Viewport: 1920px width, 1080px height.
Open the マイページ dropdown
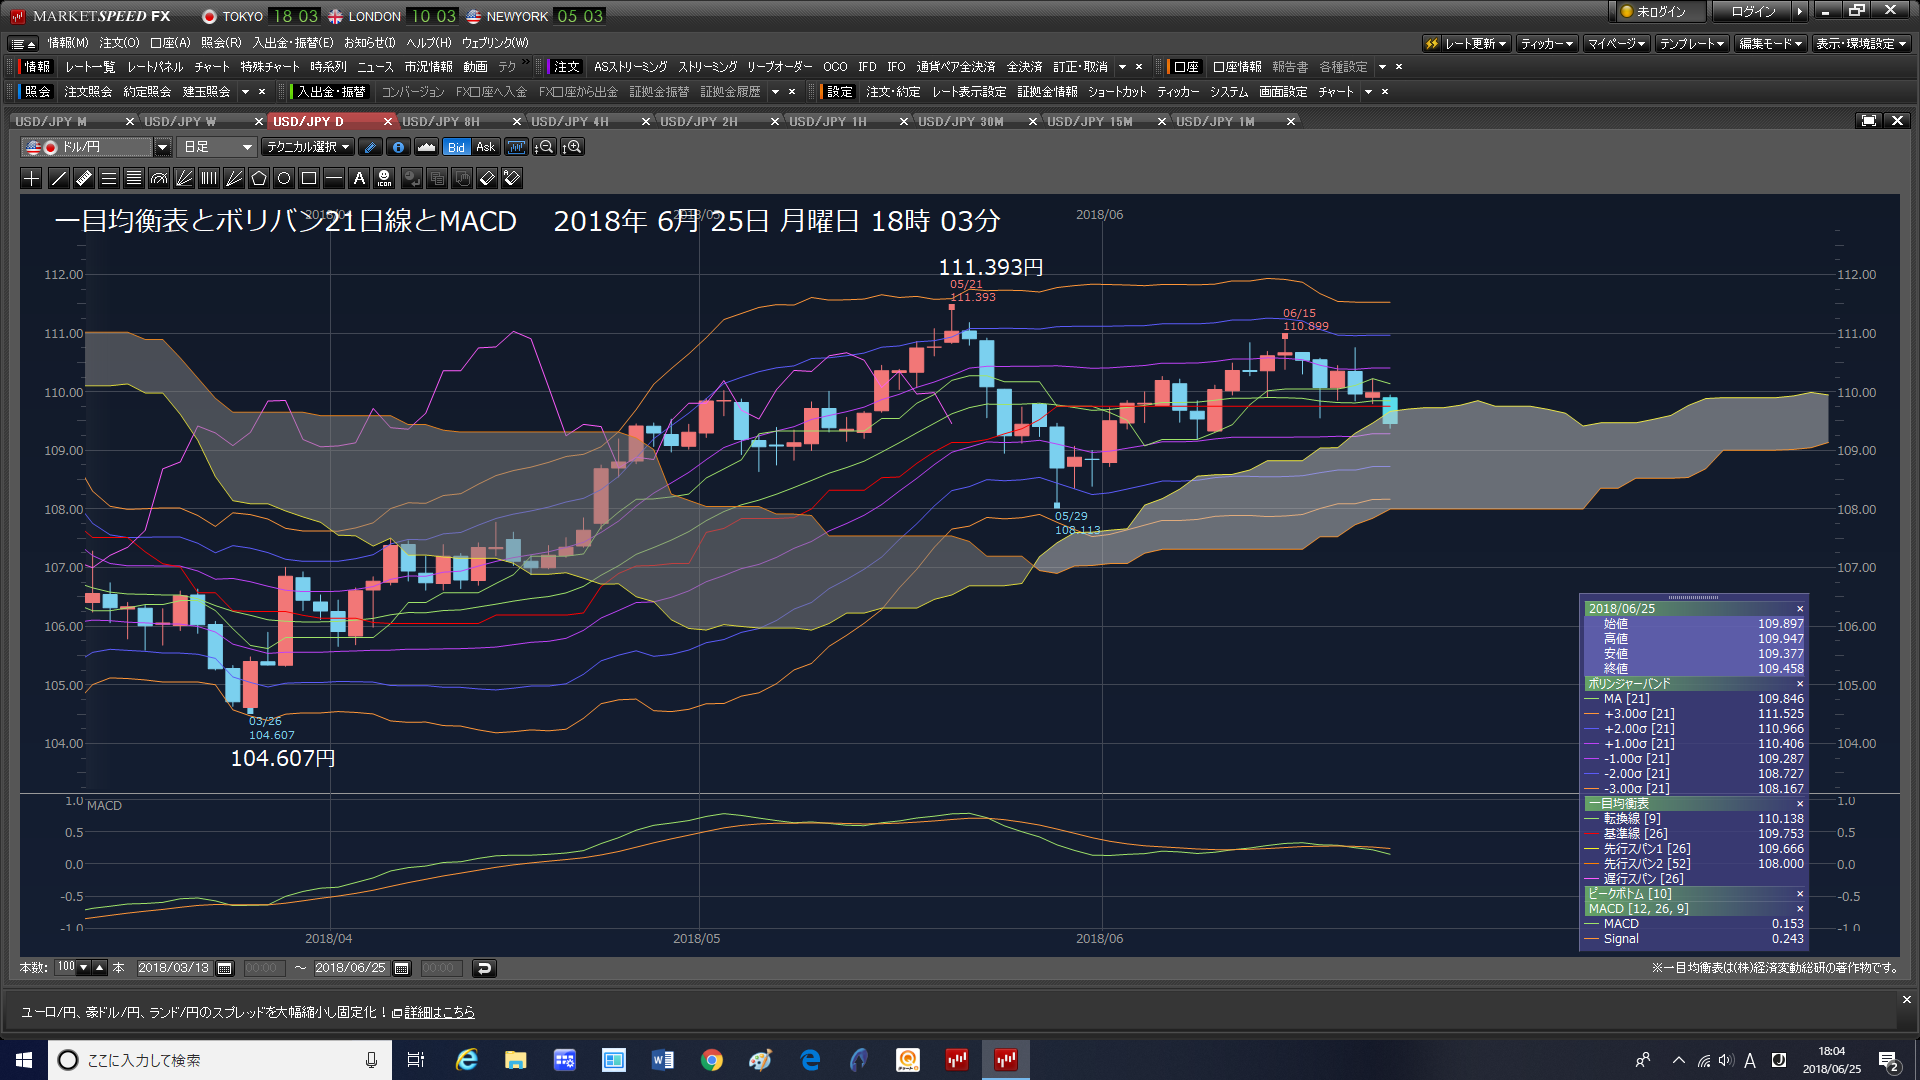click(1616, 44)
